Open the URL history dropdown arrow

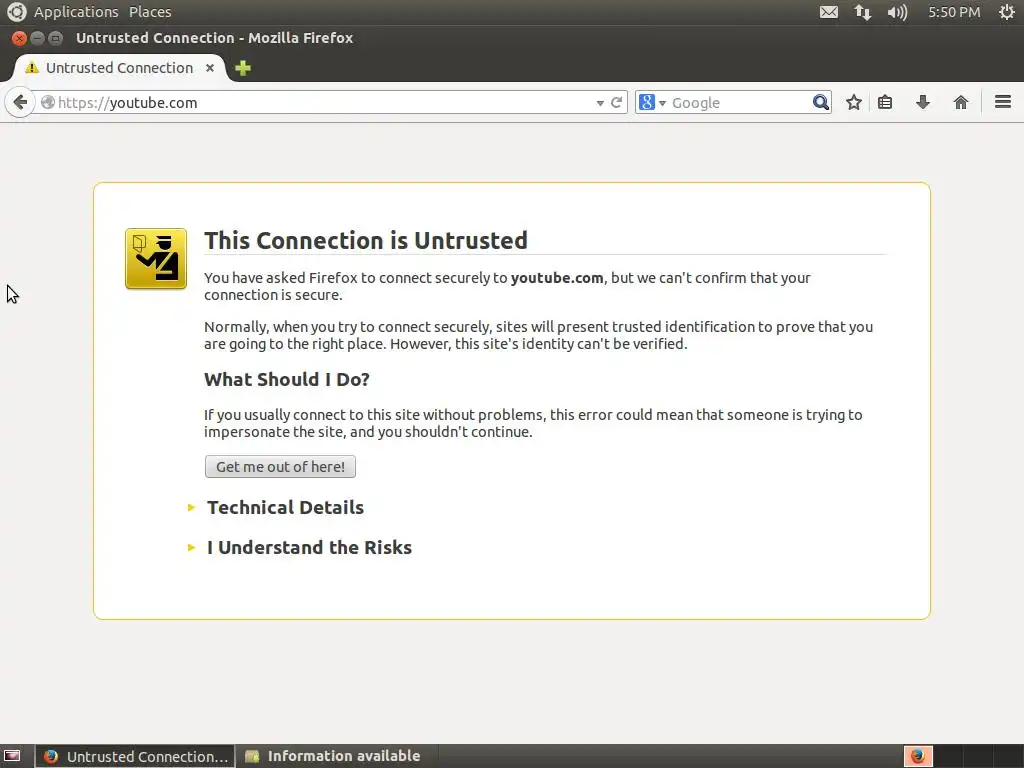[x=600, y=103]
